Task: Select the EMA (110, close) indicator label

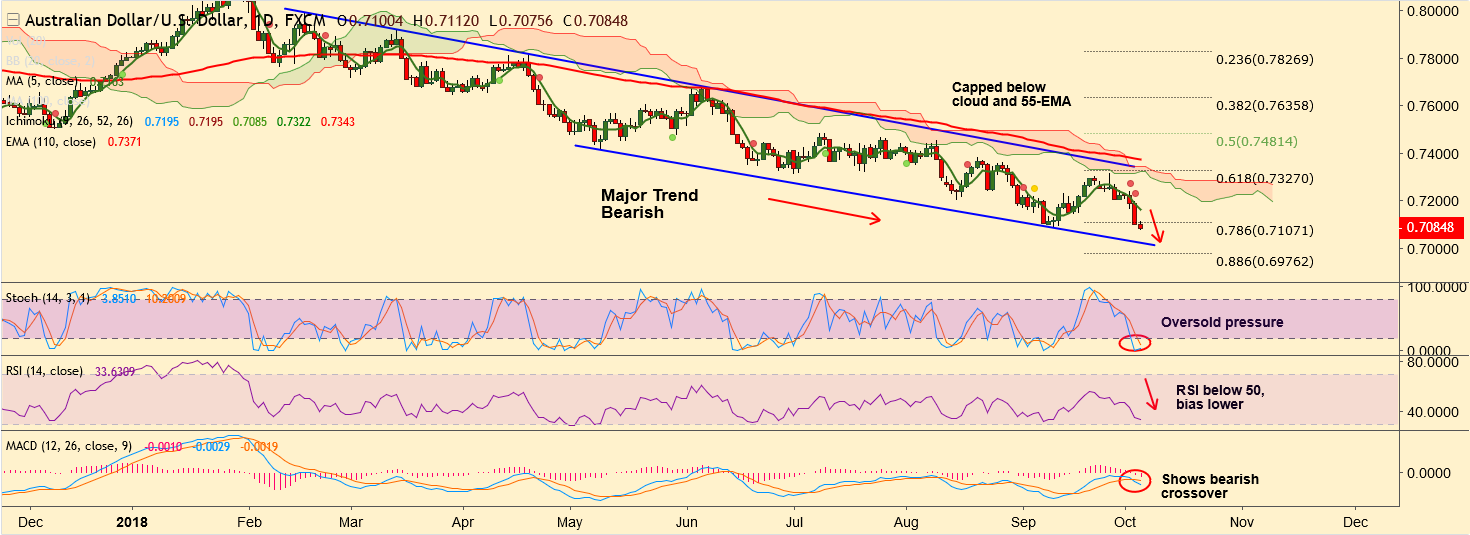Action: pyautogui.click(x=50, y=142)
